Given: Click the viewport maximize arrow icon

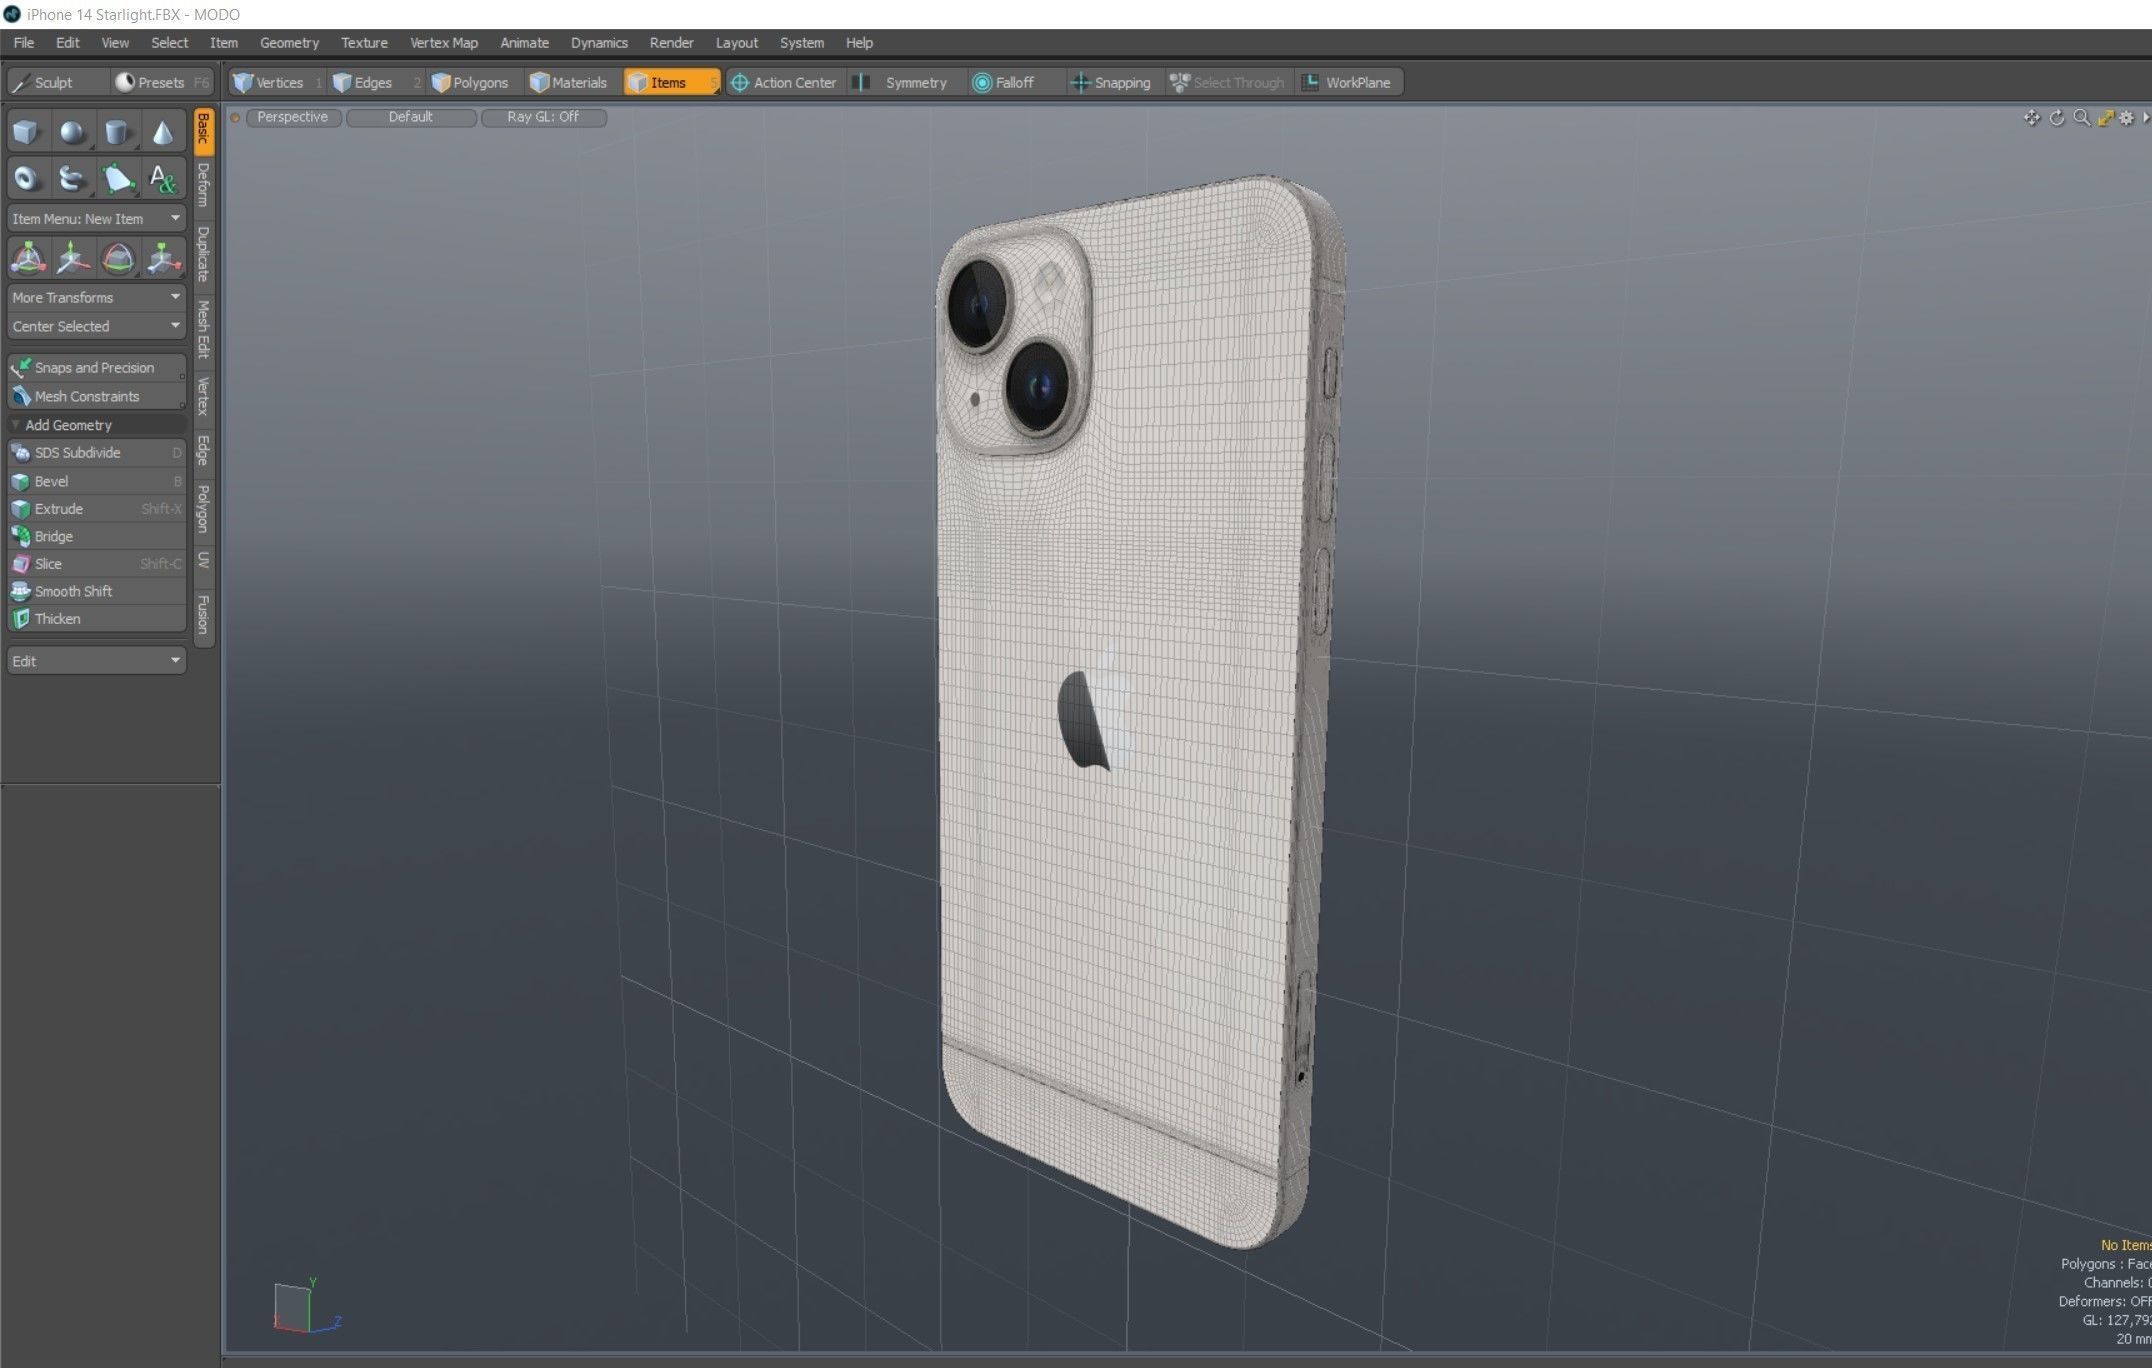Looking at the screenshot, I should point(2105,118).
